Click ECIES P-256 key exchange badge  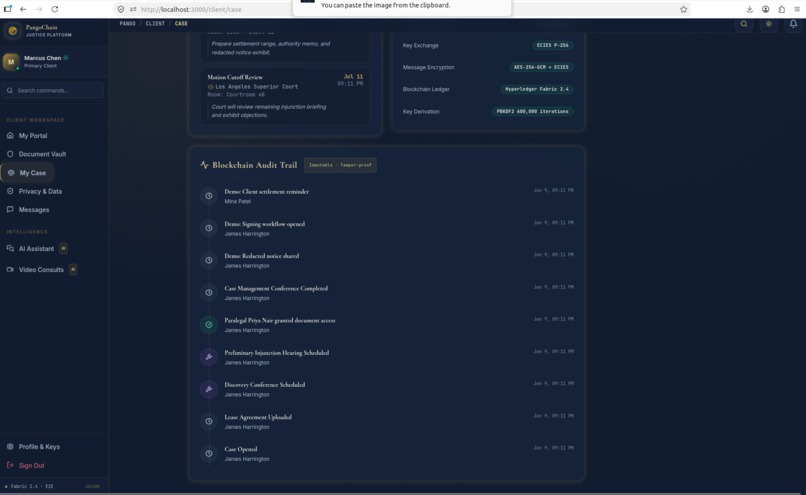pyautogui.click(x=553, y=45)
